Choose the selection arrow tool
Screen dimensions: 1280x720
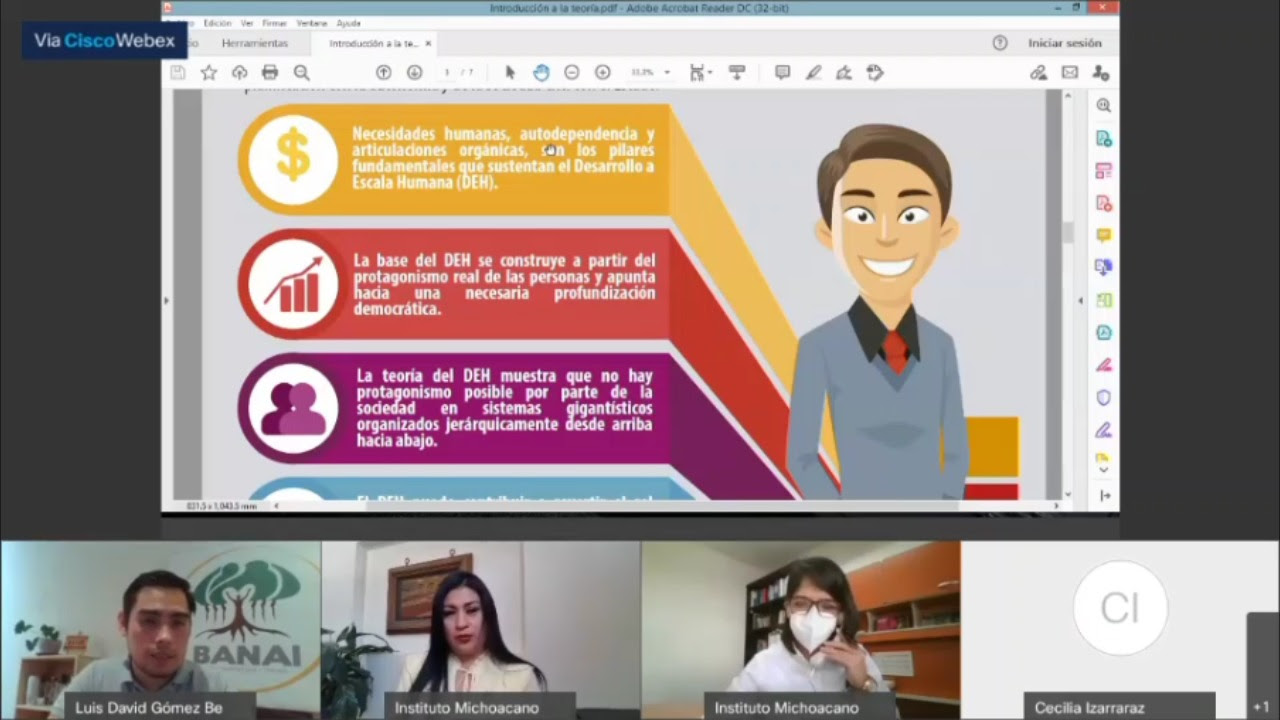pos(510,72)
